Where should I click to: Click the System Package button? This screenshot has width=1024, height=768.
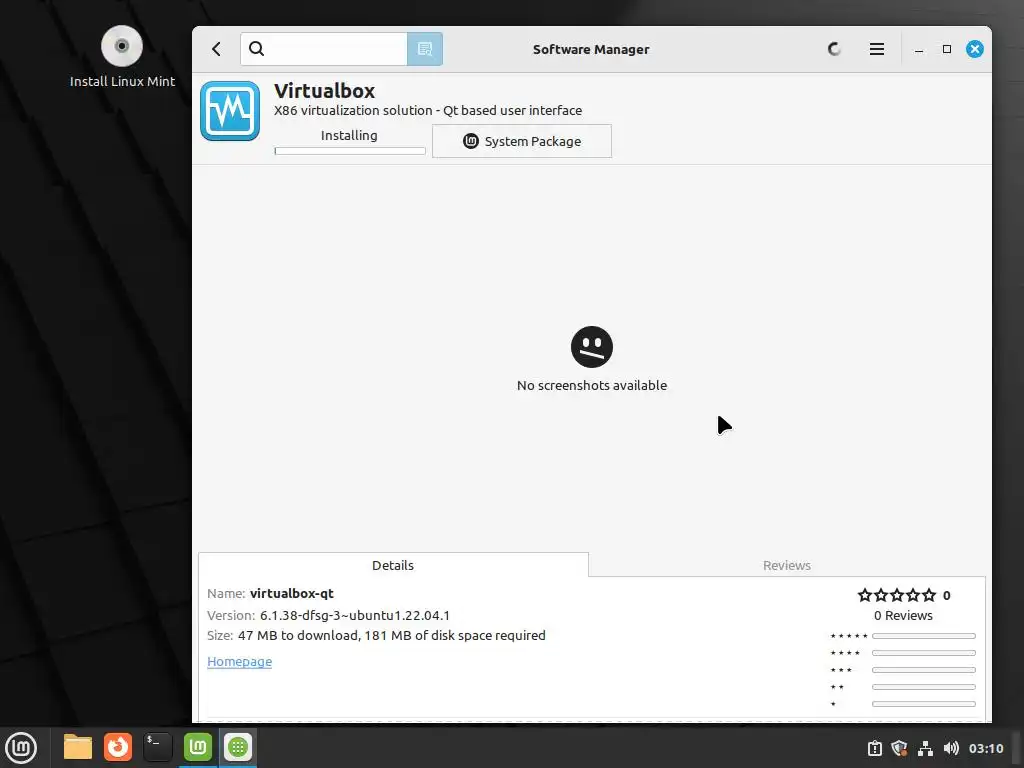tap(522, 141)
